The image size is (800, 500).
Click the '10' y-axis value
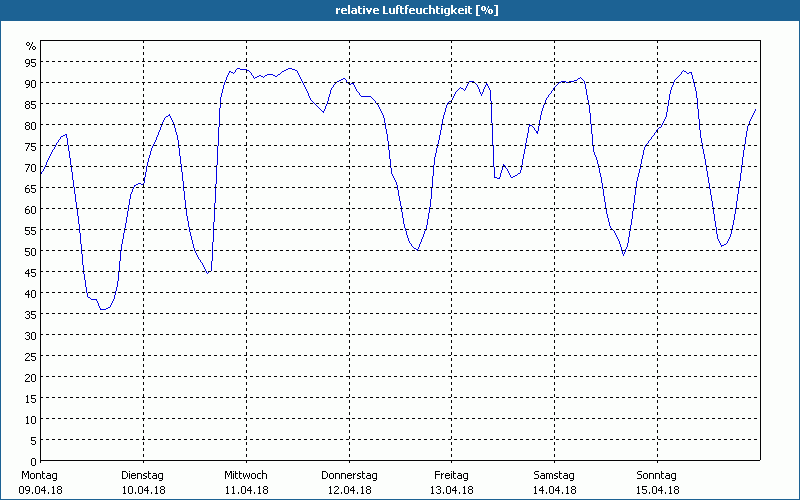click(x=31, y=419)
